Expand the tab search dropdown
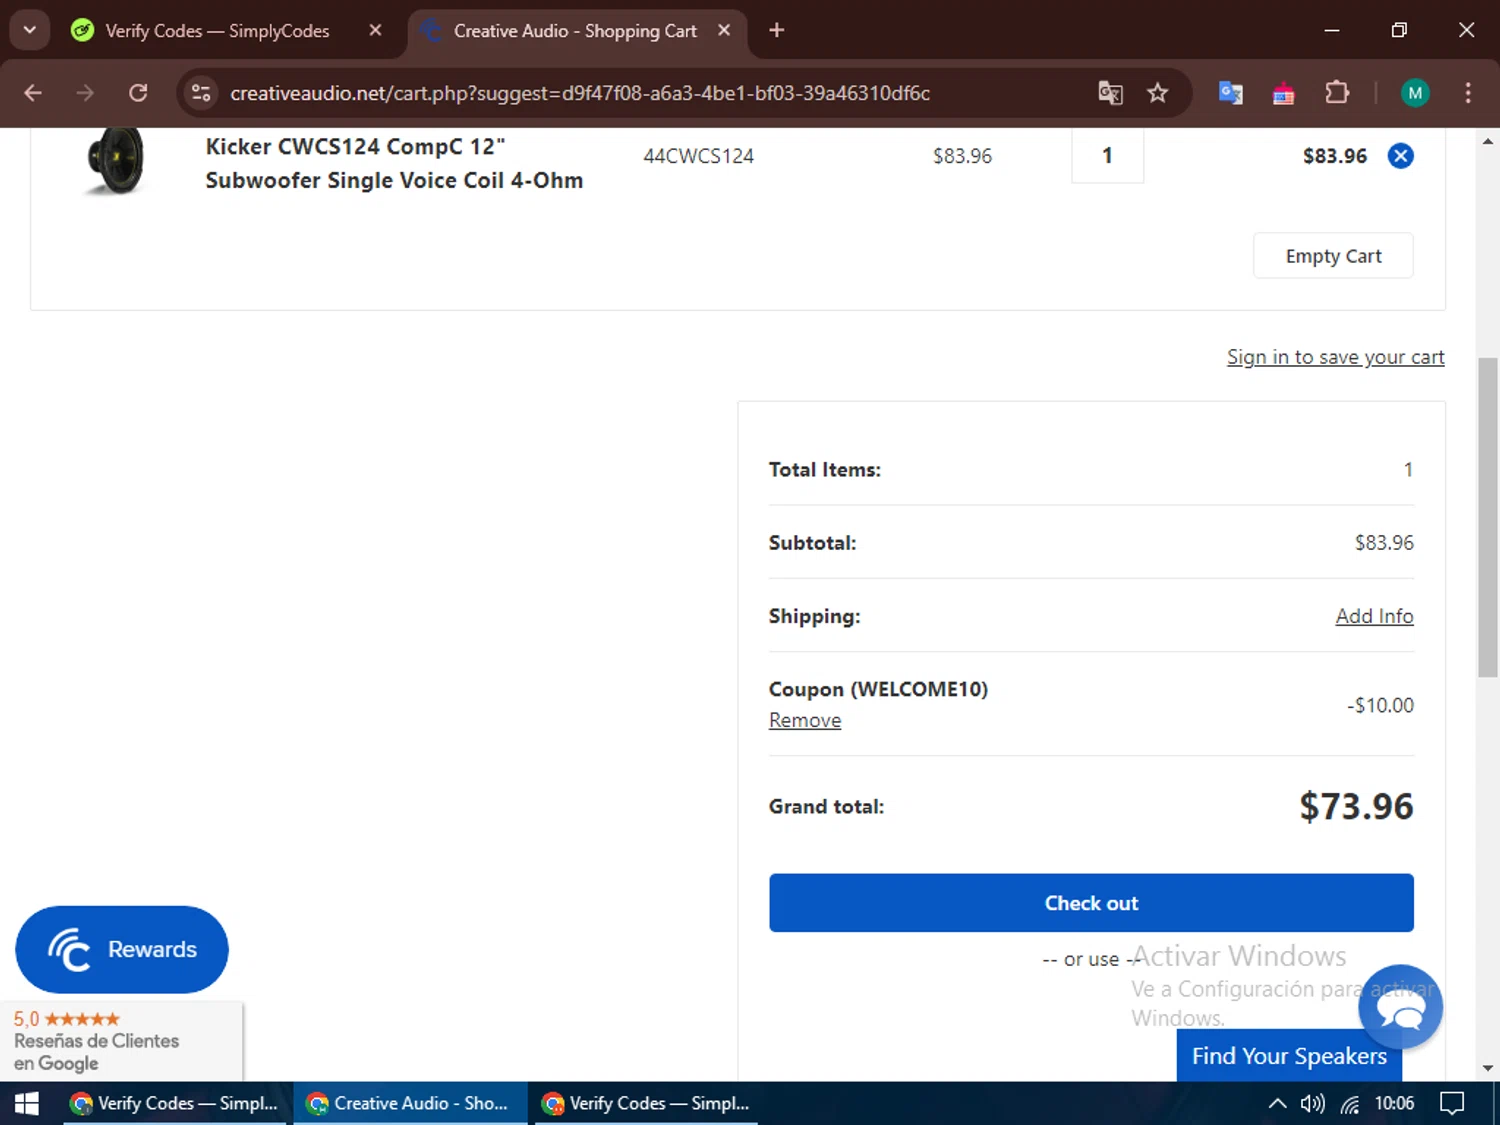The width and height of the screenshot is (1500, 1125). point(30,30)
